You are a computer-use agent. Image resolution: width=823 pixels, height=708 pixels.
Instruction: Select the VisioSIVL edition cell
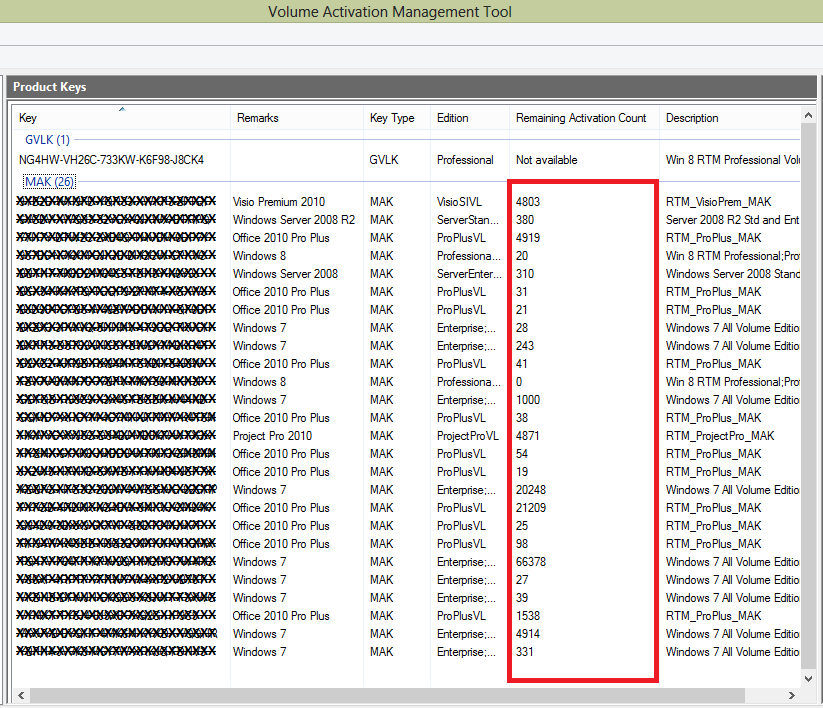(x=459, y=202)
